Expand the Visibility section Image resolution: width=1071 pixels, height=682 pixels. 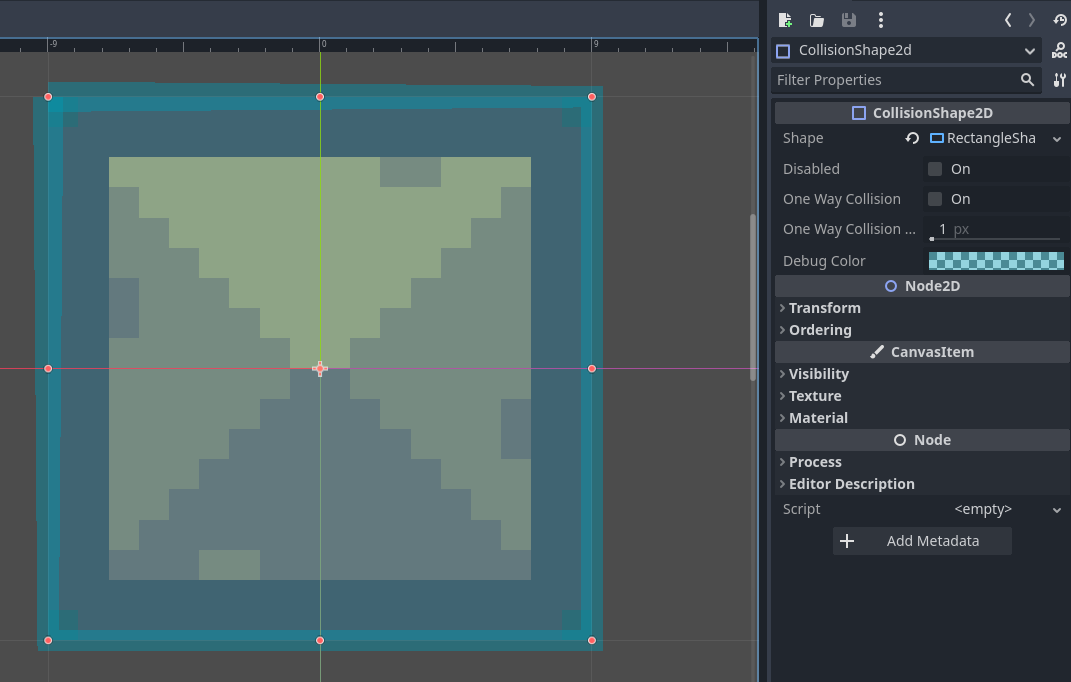[x=818, y=374]
